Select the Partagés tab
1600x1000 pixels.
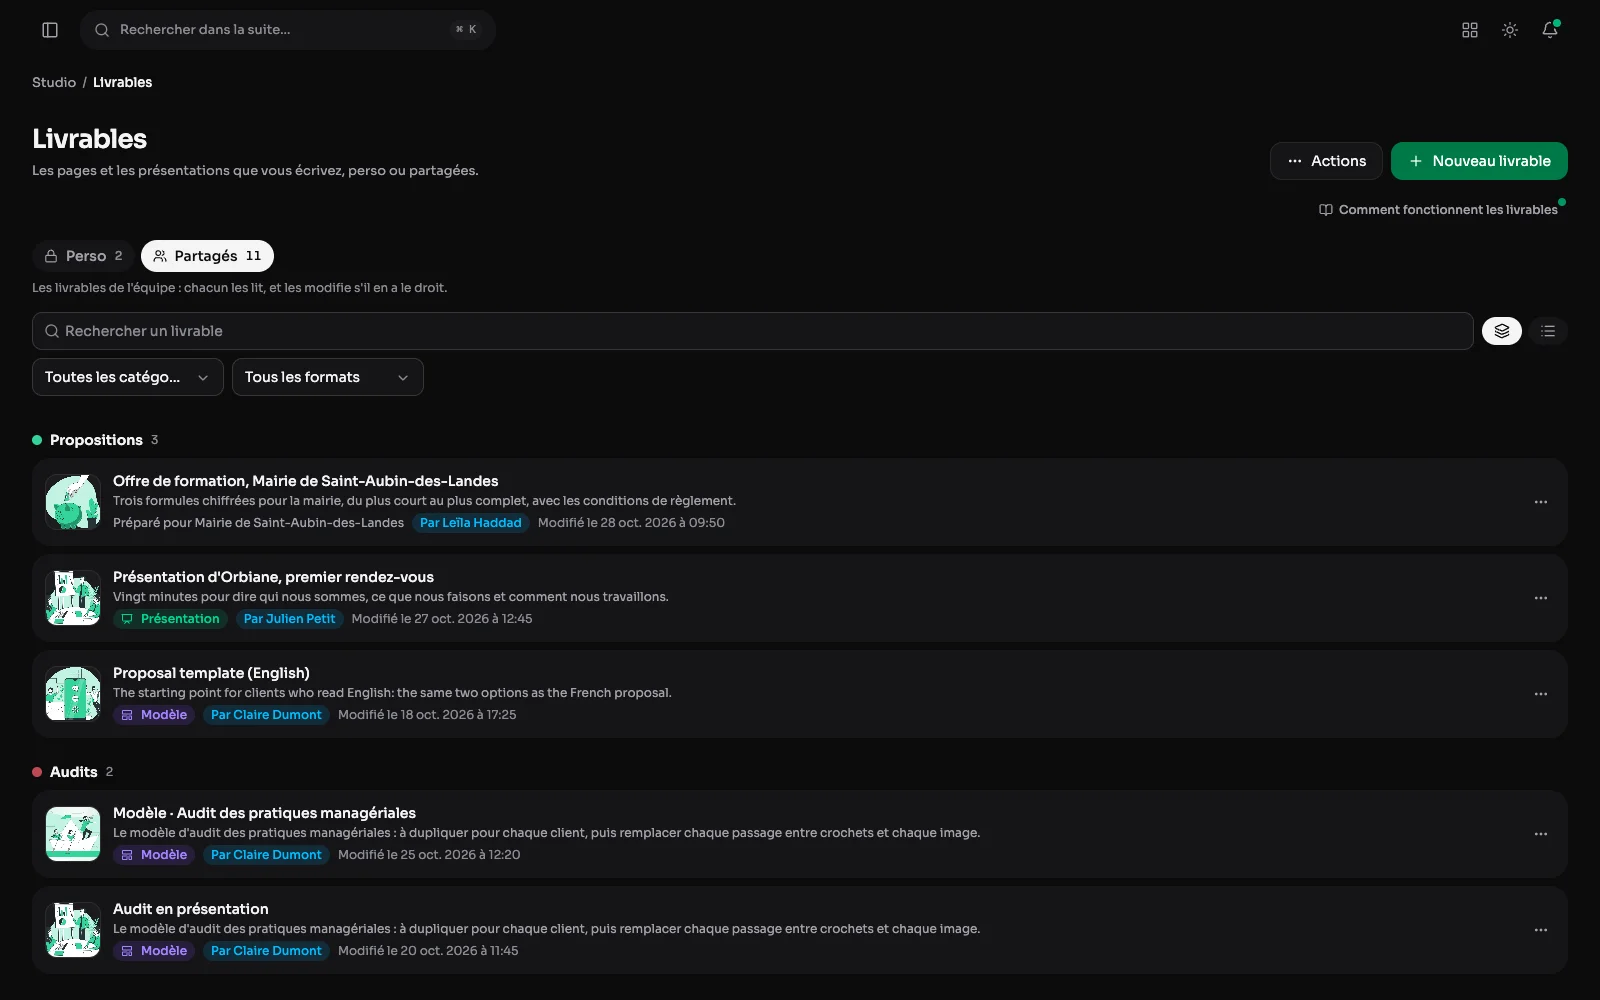tap(207, 256)
